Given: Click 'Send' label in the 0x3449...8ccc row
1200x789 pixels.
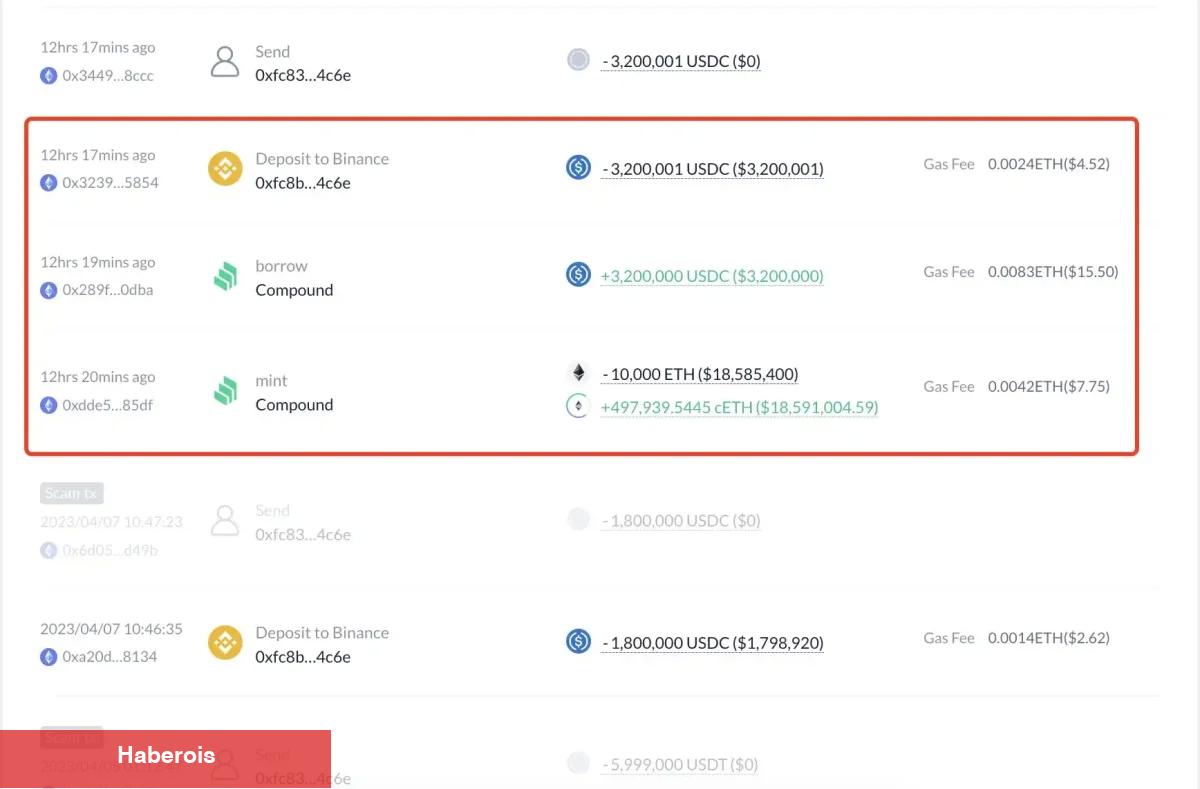Looking at the screenshot, I should (272, 52).
